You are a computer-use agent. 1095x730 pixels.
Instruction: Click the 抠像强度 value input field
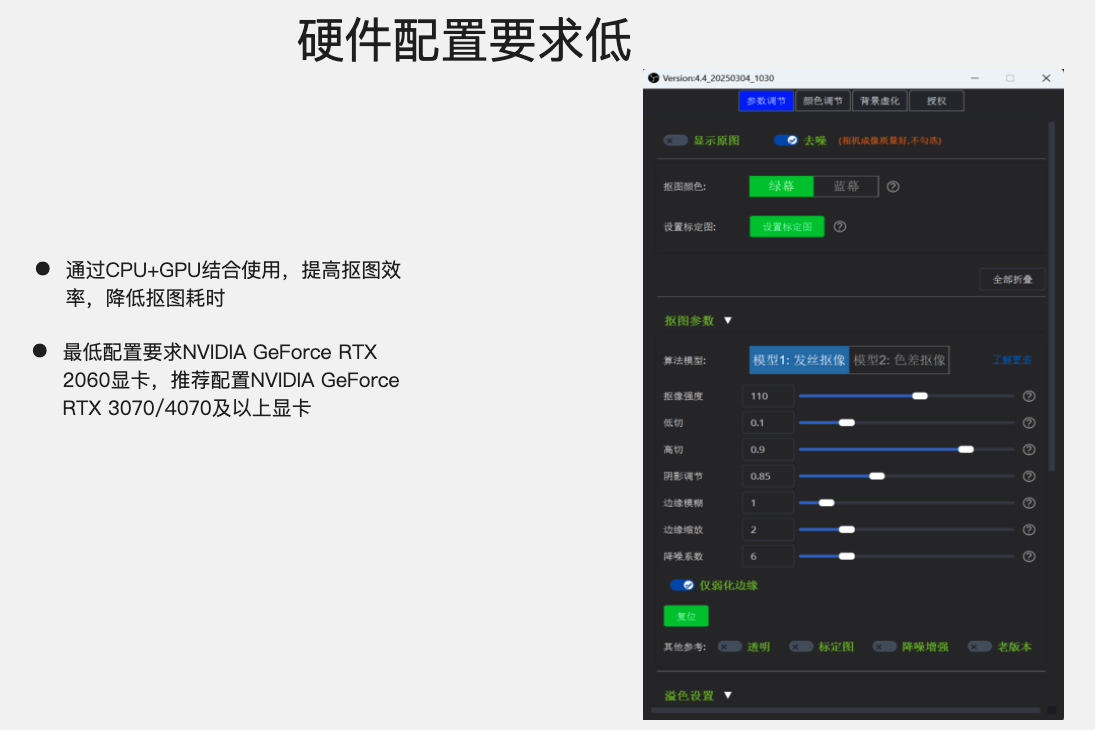[x=768, y=396]
